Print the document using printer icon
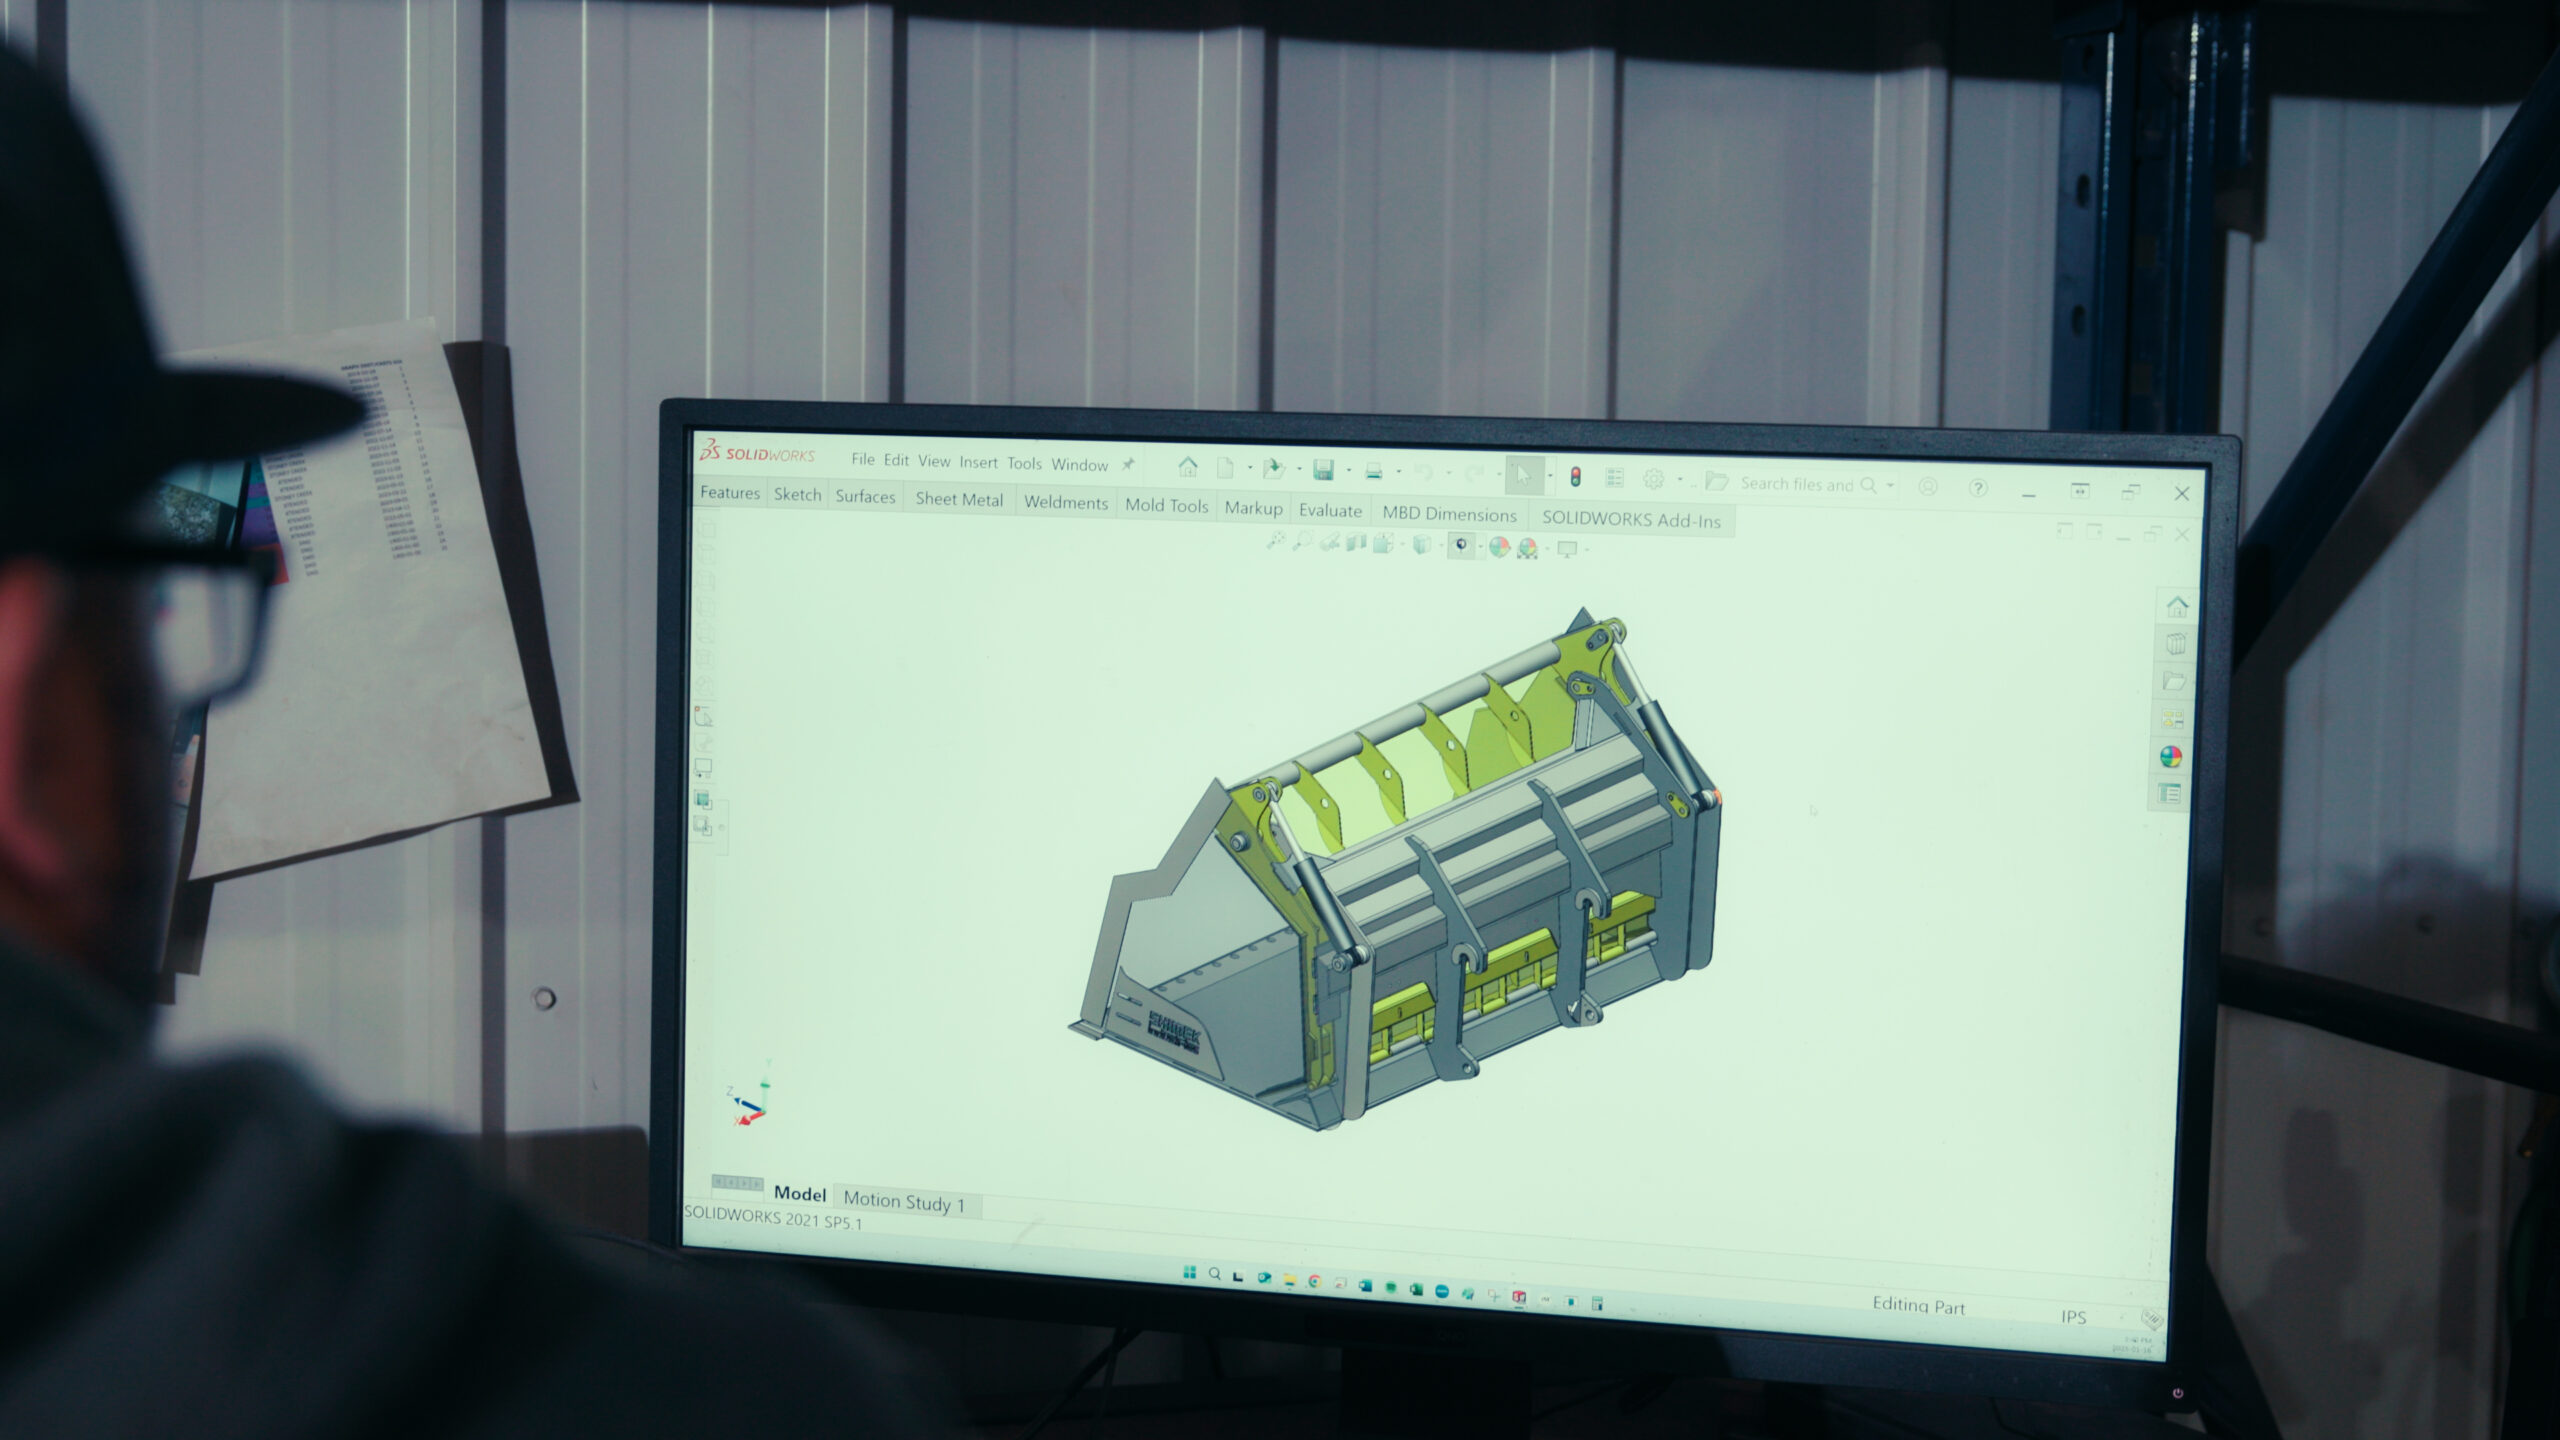 click(x=1374, y=471)
